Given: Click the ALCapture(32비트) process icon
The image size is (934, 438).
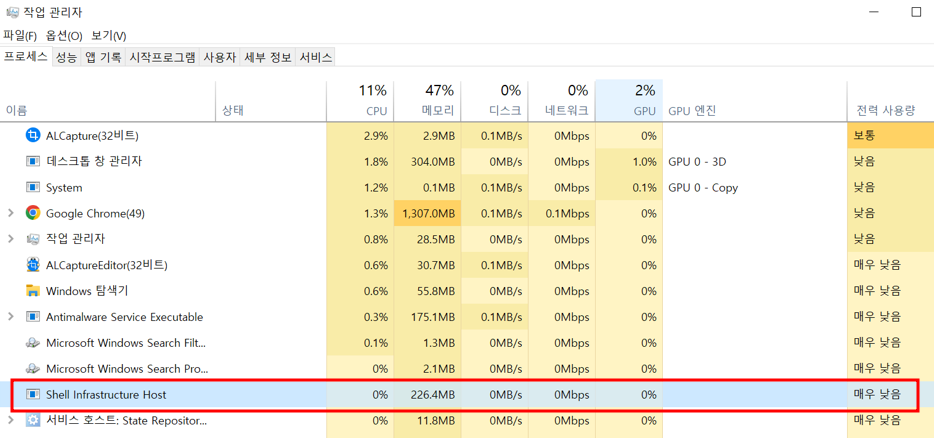Looking at the screenshot, I should [32, 136].
